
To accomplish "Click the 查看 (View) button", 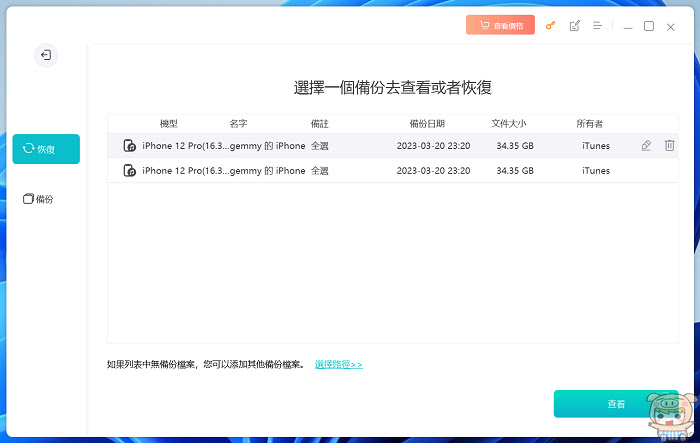I will click(616, 404).
